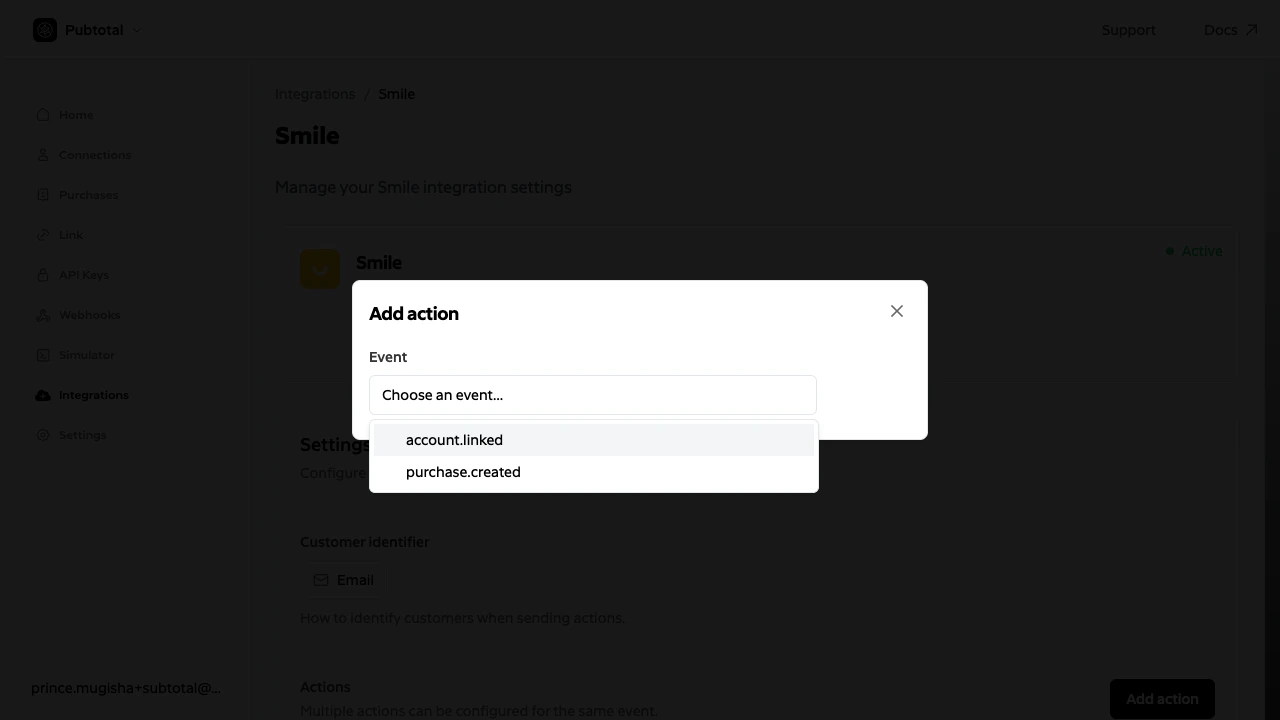
Task: Open Connections via its sidebar icon
Action: point(43,155)
